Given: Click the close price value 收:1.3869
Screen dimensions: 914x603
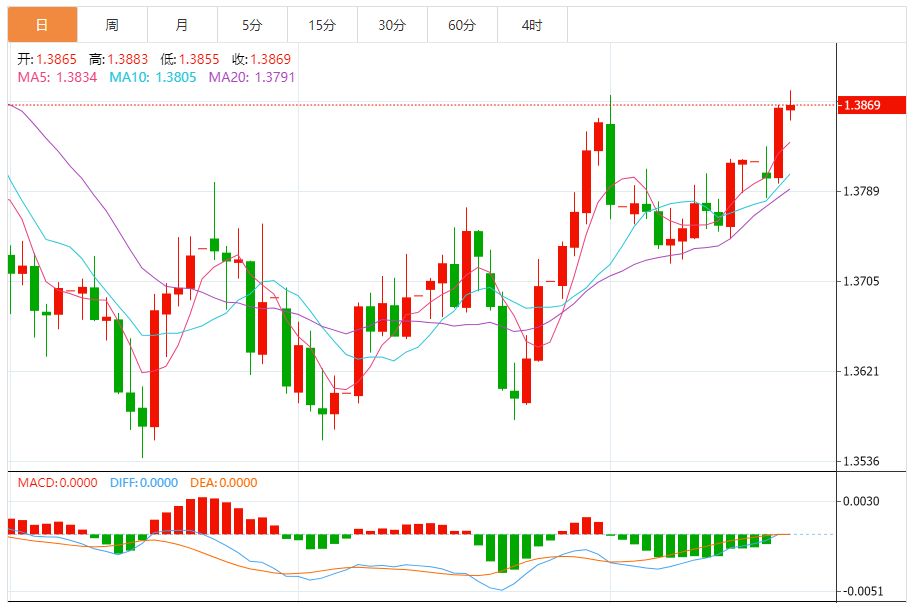Looking at the screenshot, I should pos(261,59).
